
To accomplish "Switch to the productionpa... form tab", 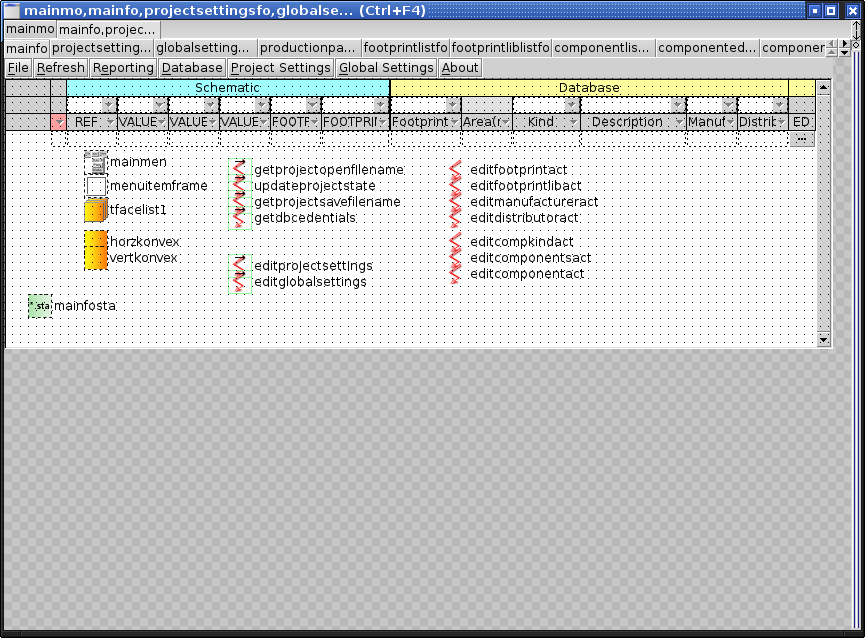I will point(308,48).
